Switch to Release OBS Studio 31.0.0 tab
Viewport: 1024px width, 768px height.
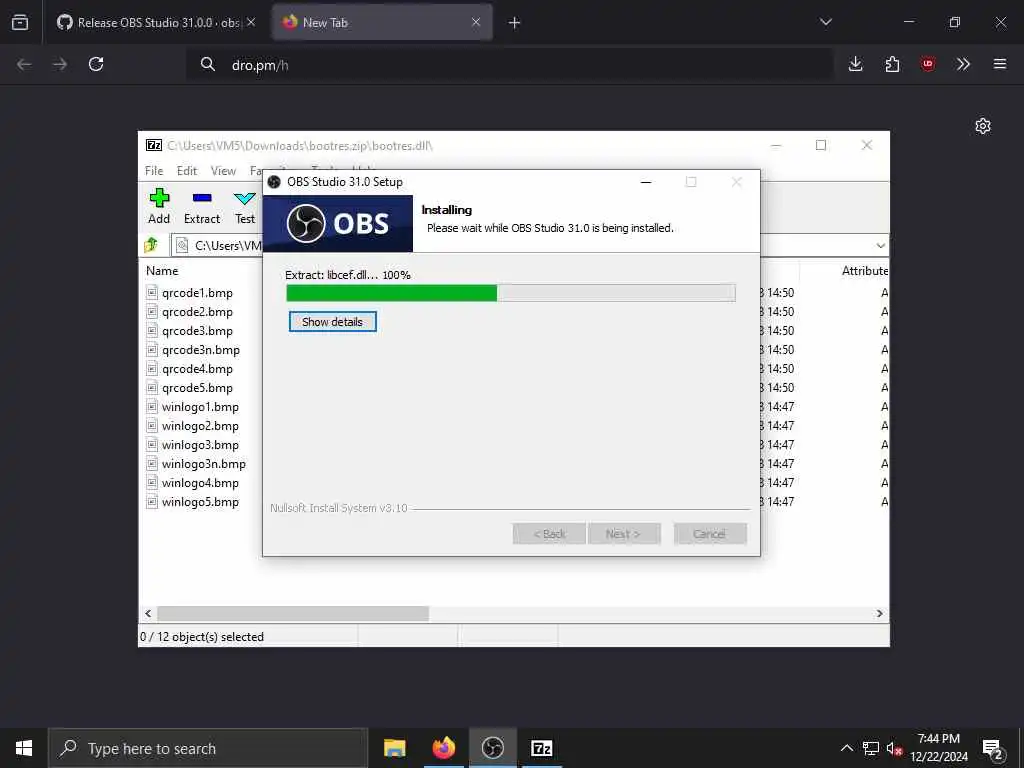(155, 22)
